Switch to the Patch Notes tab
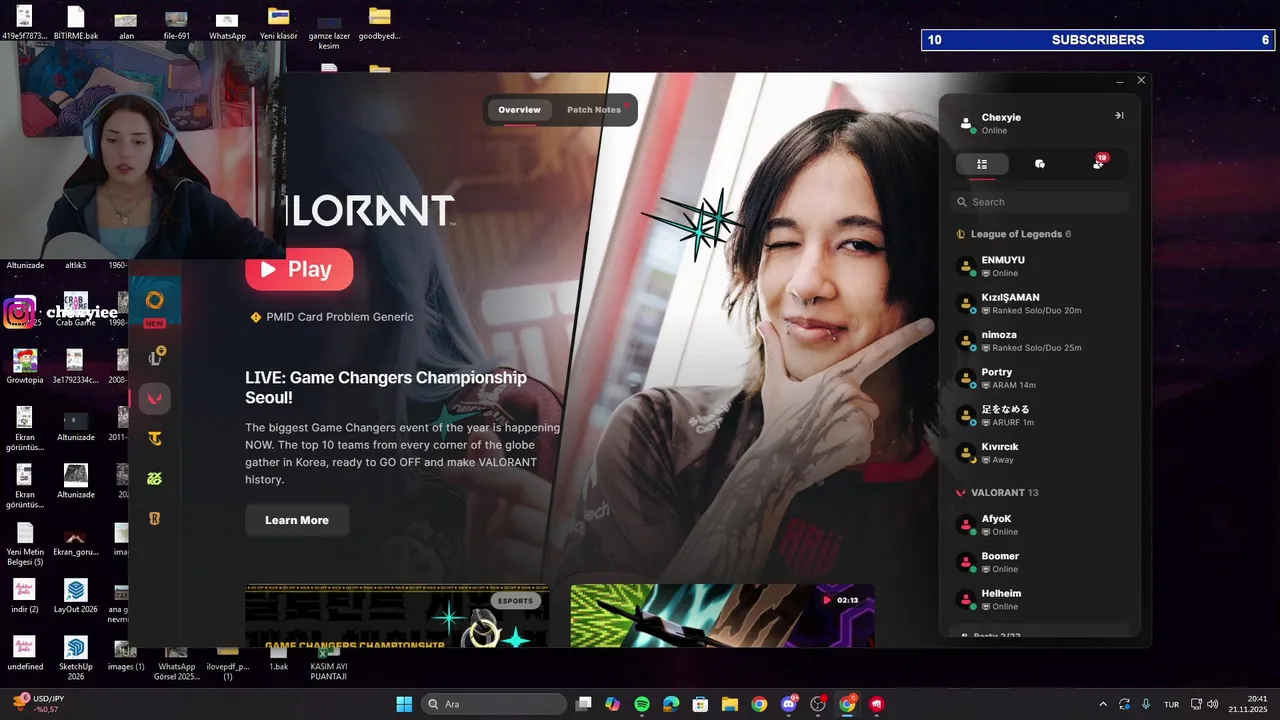Viewport: 1280px width, 720px height. 594,110
